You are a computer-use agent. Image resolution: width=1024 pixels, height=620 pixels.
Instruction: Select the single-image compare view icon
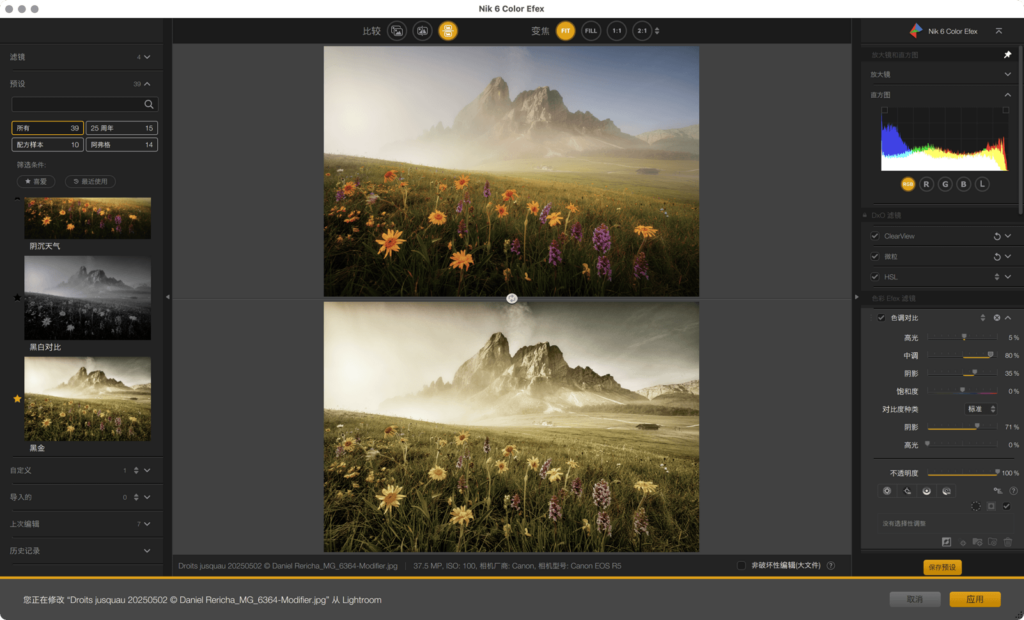coord(396,31)
